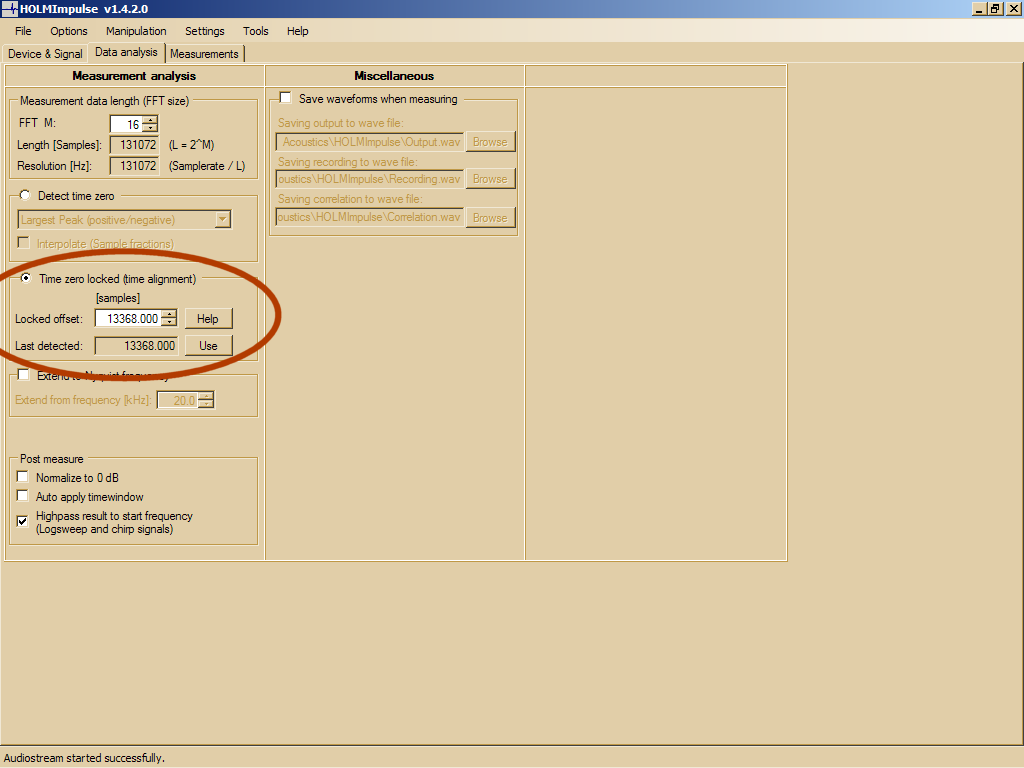This screenshot has width=1024, height=768.
Task: Click Browse for recording wave file
Action: (x=490, y=179)
